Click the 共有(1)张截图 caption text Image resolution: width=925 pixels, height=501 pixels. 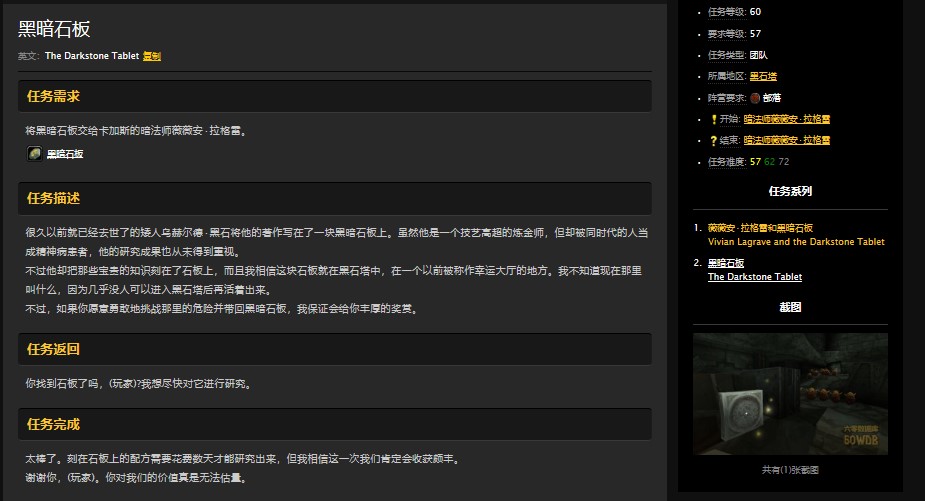(790, 469)
